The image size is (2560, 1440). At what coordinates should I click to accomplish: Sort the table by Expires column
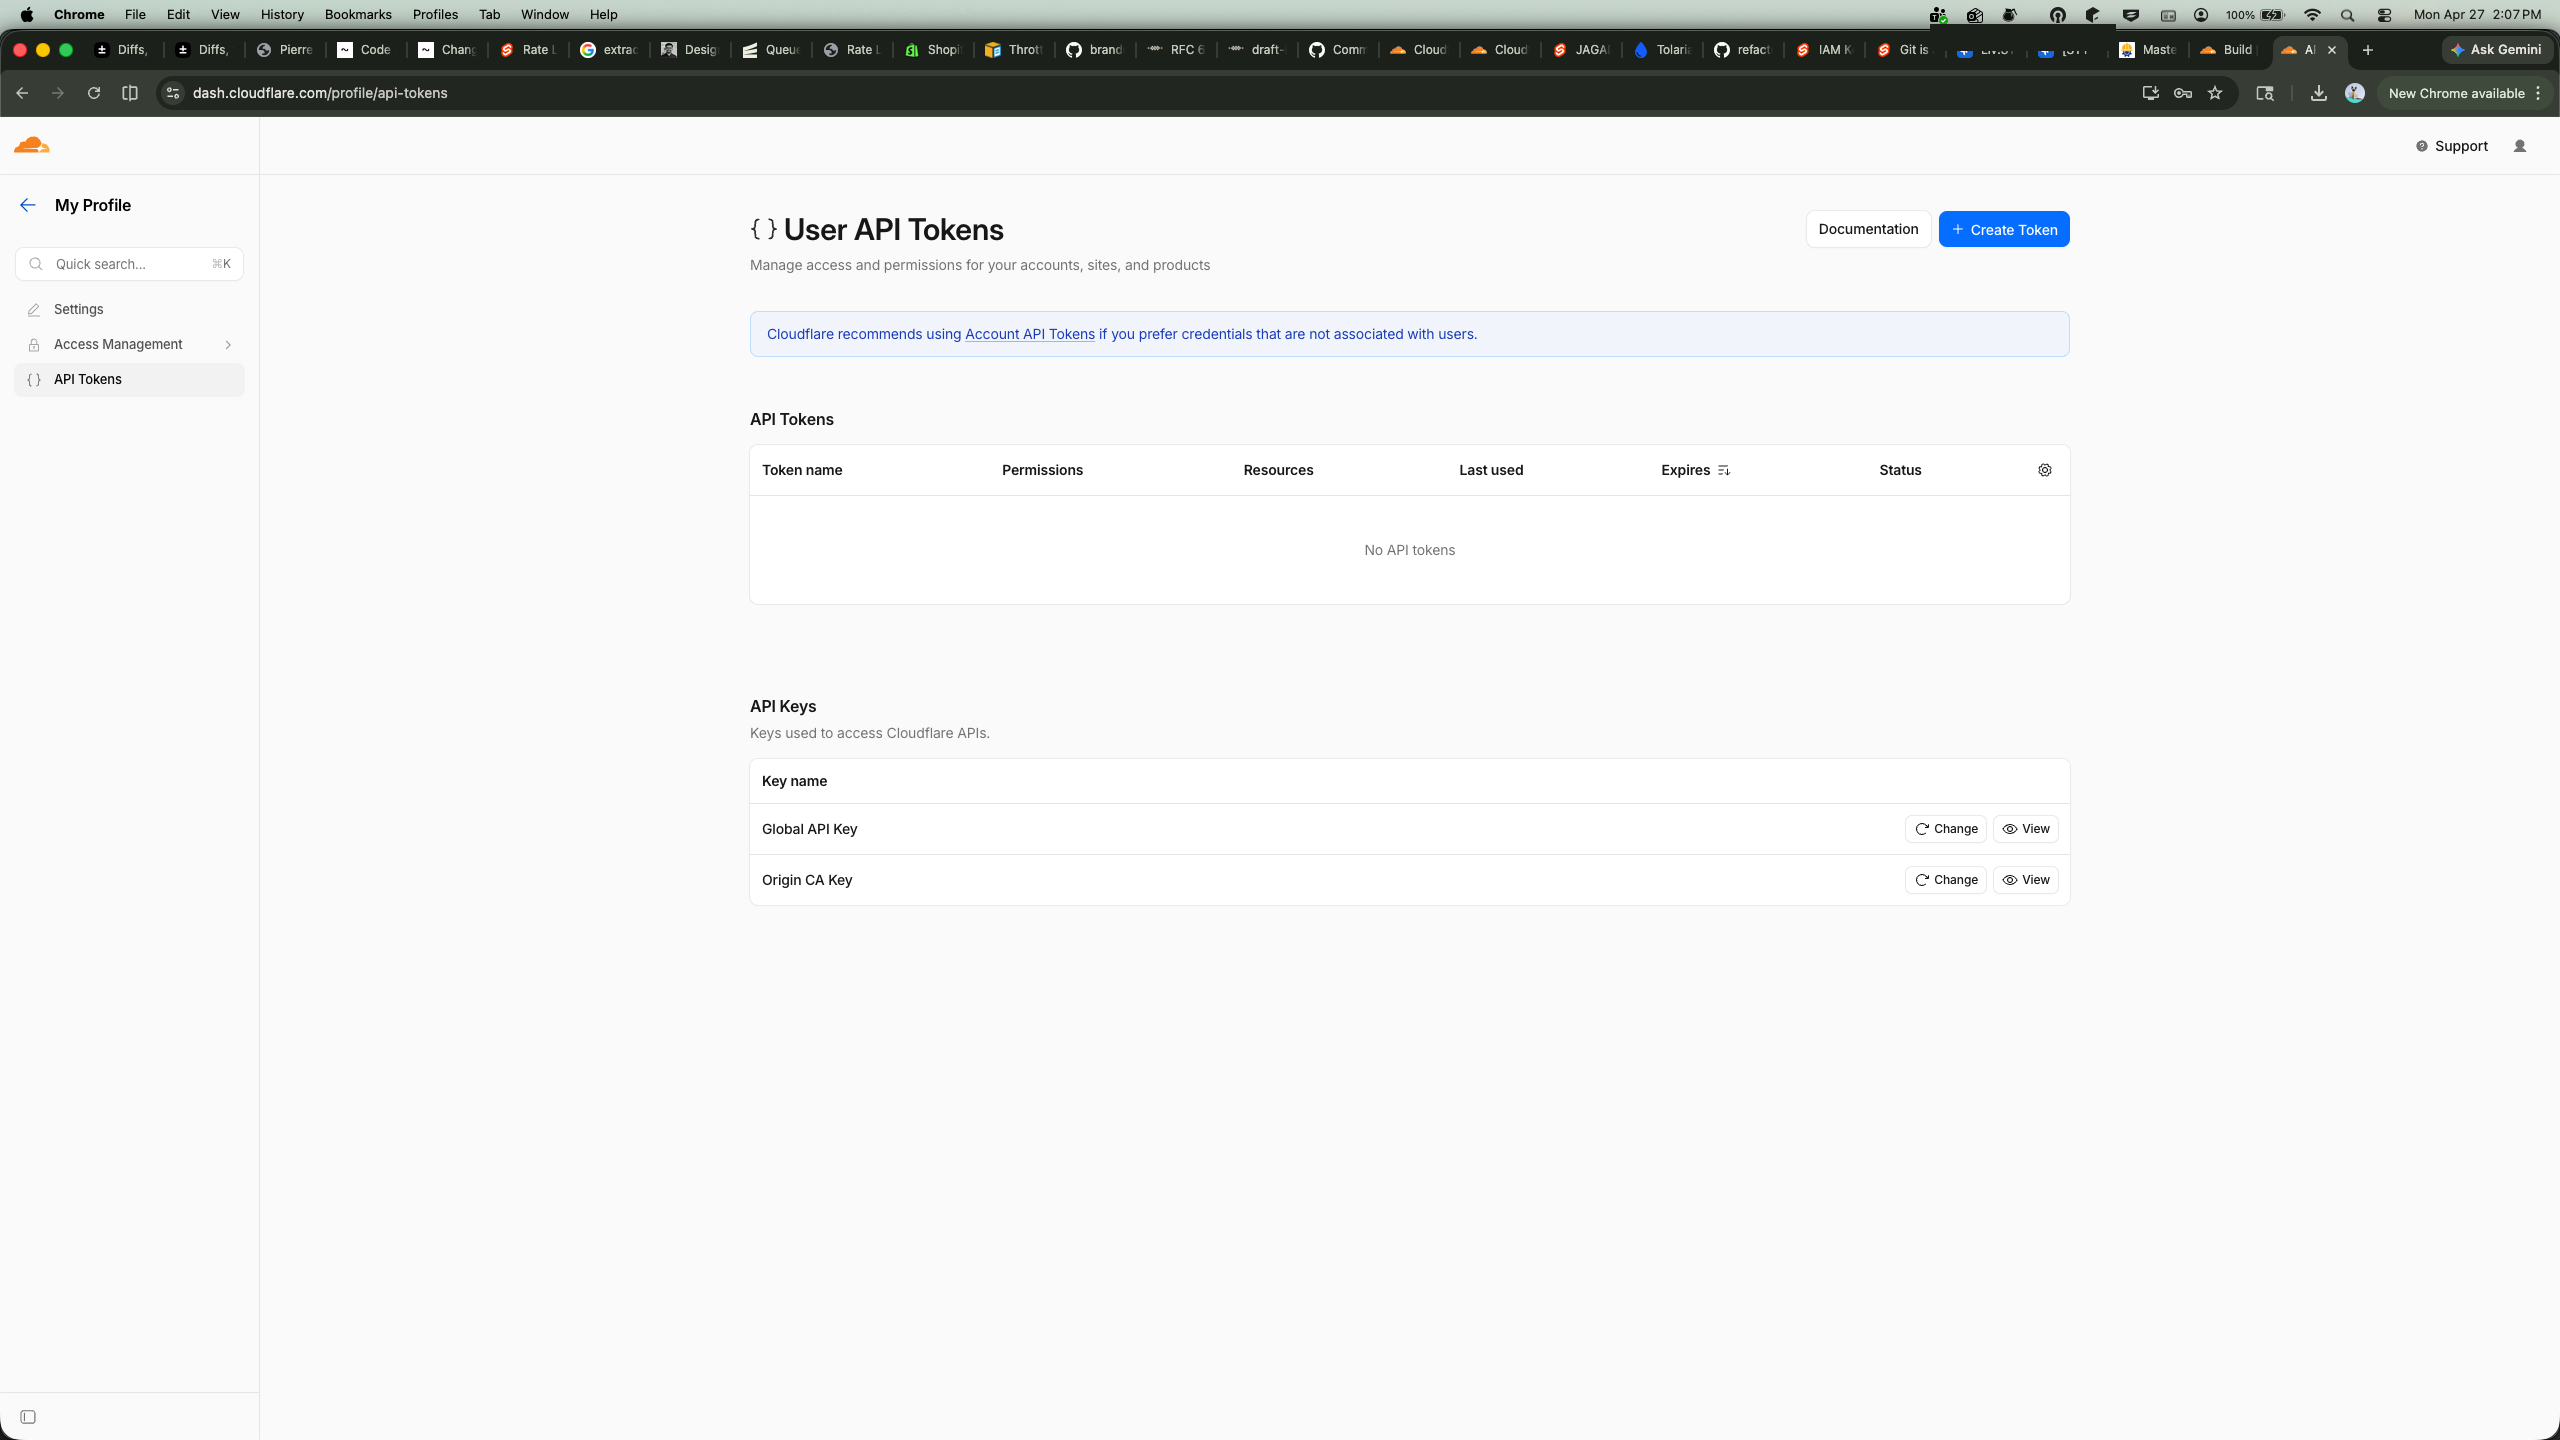click(1722, 470)
